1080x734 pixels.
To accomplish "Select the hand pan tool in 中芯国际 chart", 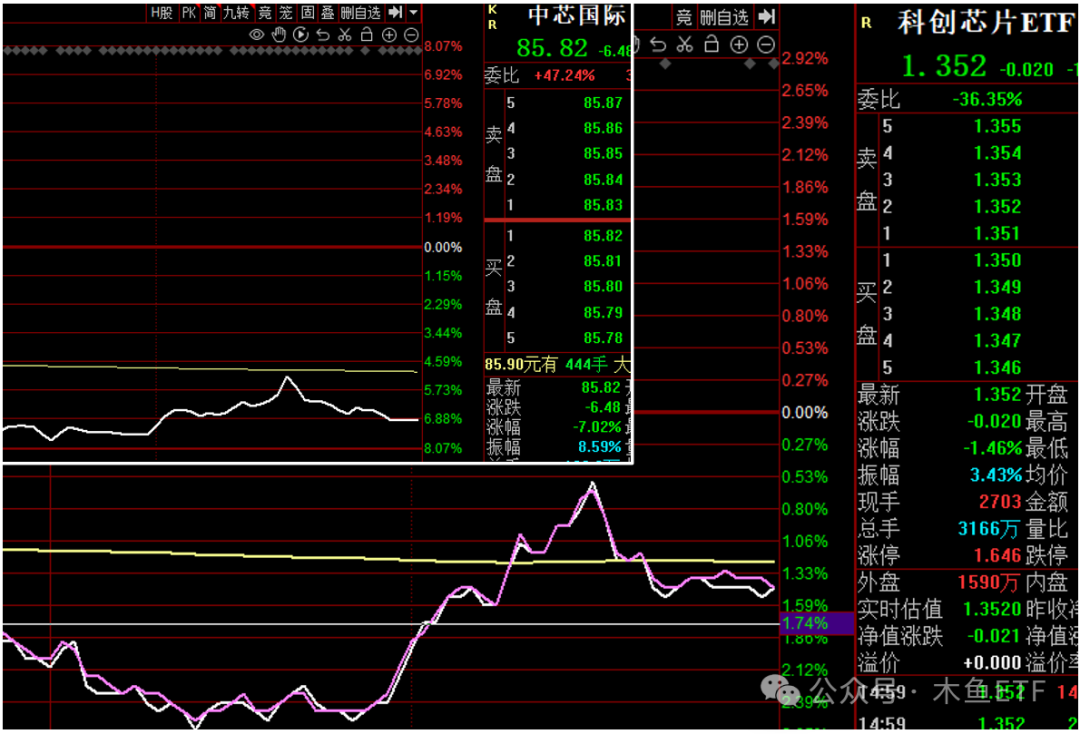I will coord(279,34).
